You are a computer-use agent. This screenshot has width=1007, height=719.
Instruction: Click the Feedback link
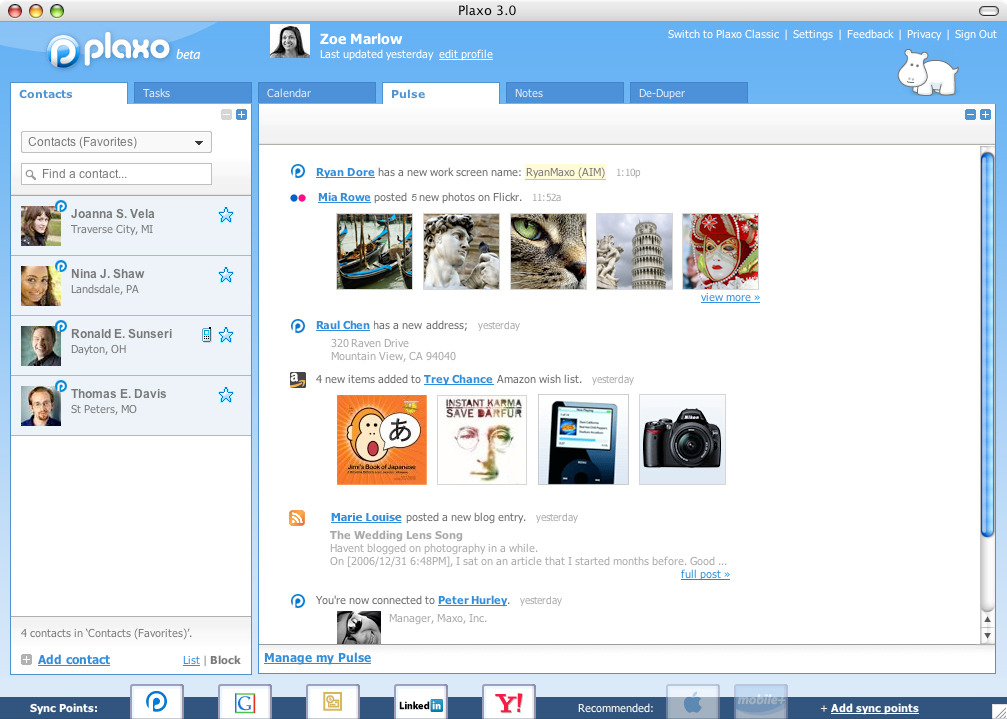pos(870,35)
